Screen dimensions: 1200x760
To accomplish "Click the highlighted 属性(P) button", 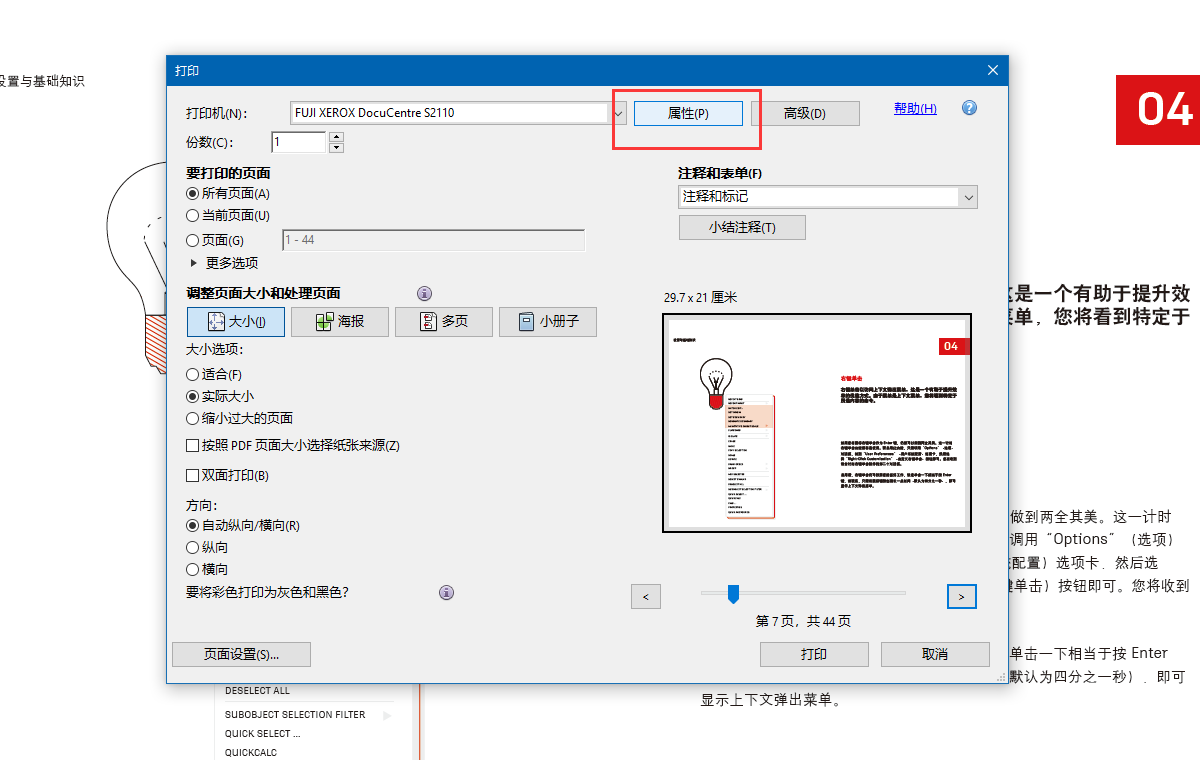I will pyautogui.click(x=687, y=113).
